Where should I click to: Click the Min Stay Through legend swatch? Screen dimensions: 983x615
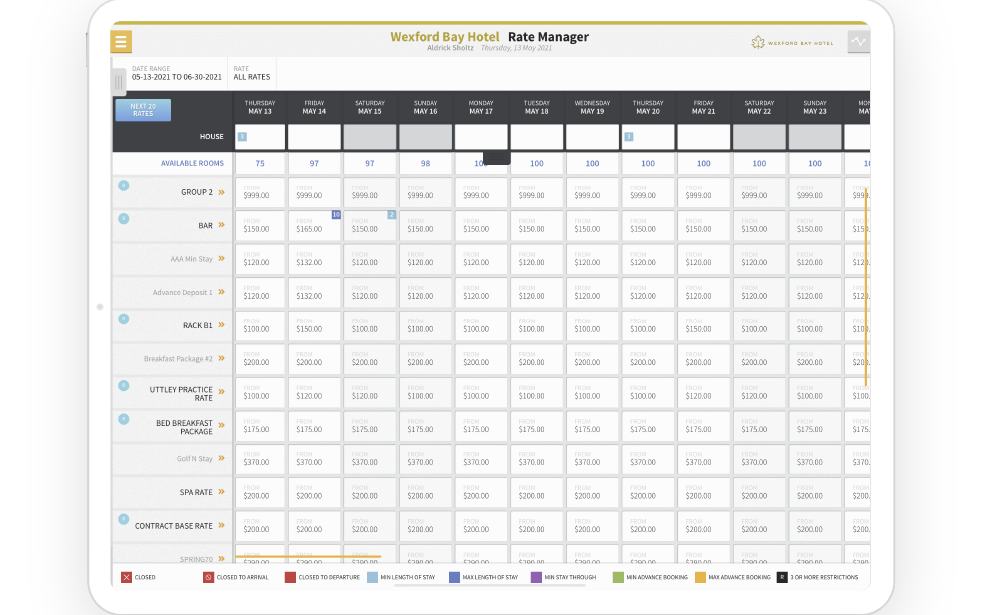[x=537, y=577]
